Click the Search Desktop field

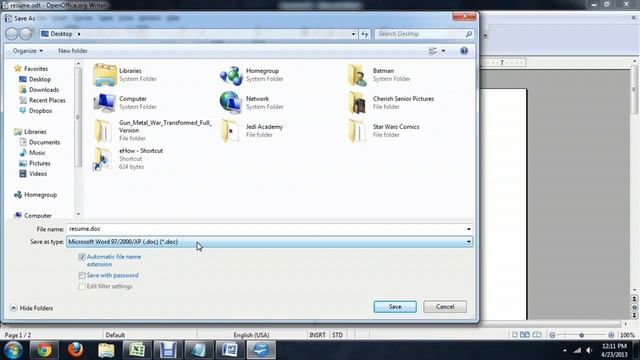pyautogui.click(x=420, y=34)
